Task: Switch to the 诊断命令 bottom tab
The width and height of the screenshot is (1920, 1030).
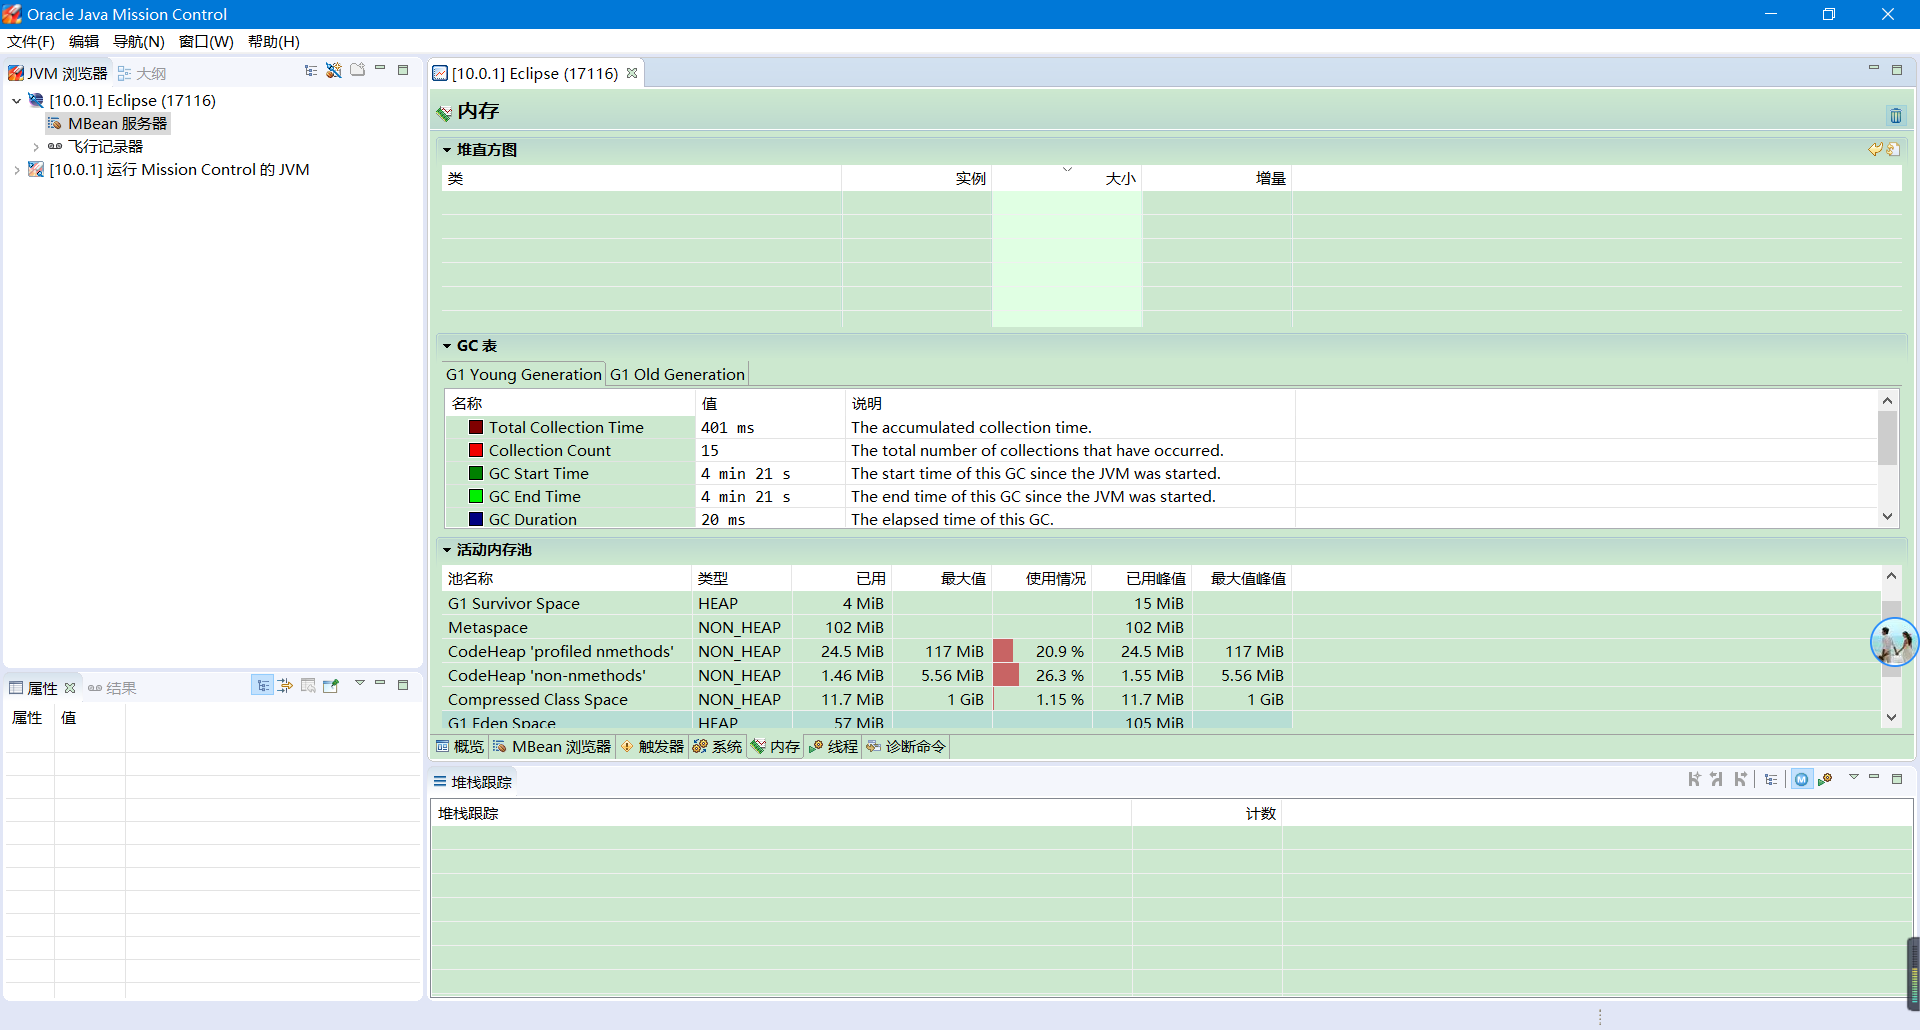Action: 906,747
